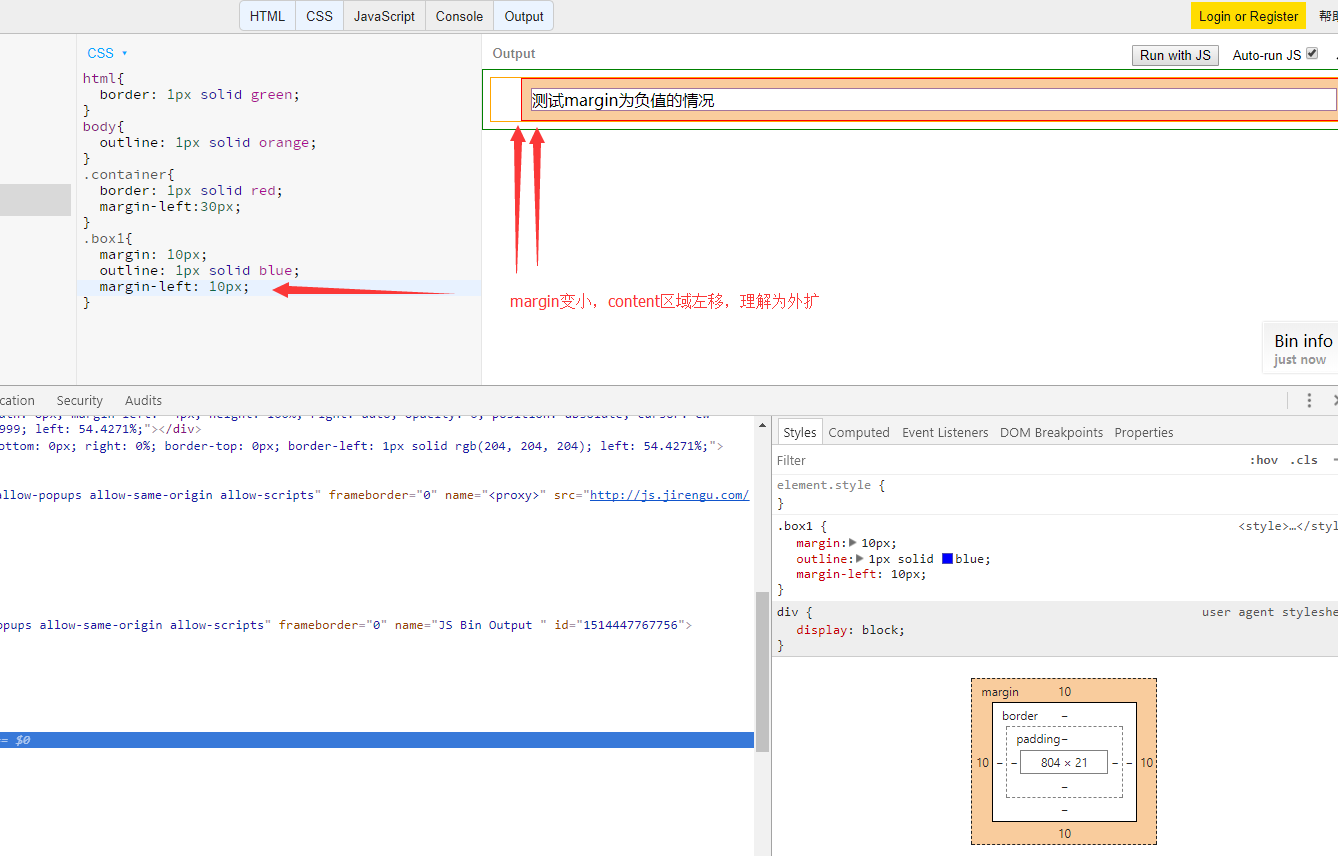Click the html{ selector line in CSS editor
This screenshot has height=856, width=1338.
coord(104,78)
